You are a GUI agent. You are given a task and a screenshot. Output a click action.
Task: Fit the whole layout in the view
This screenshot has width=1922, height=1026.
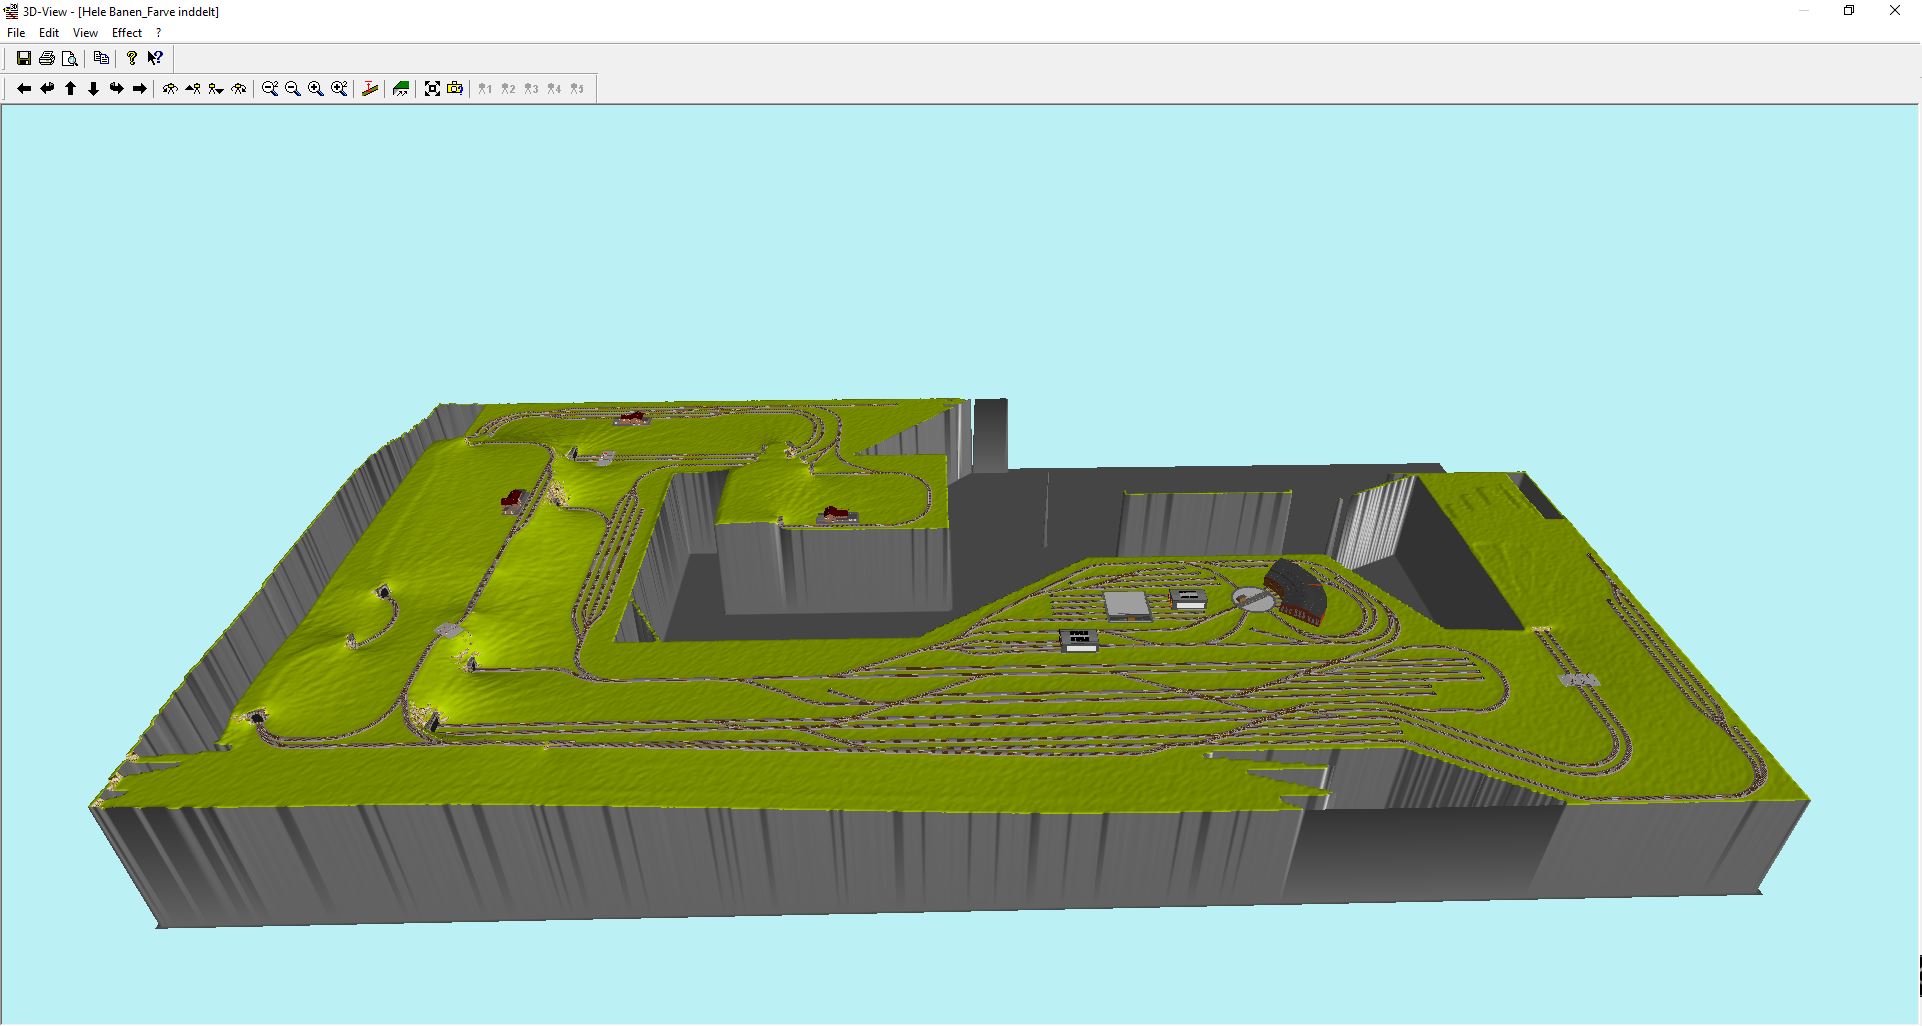point(432,89)
